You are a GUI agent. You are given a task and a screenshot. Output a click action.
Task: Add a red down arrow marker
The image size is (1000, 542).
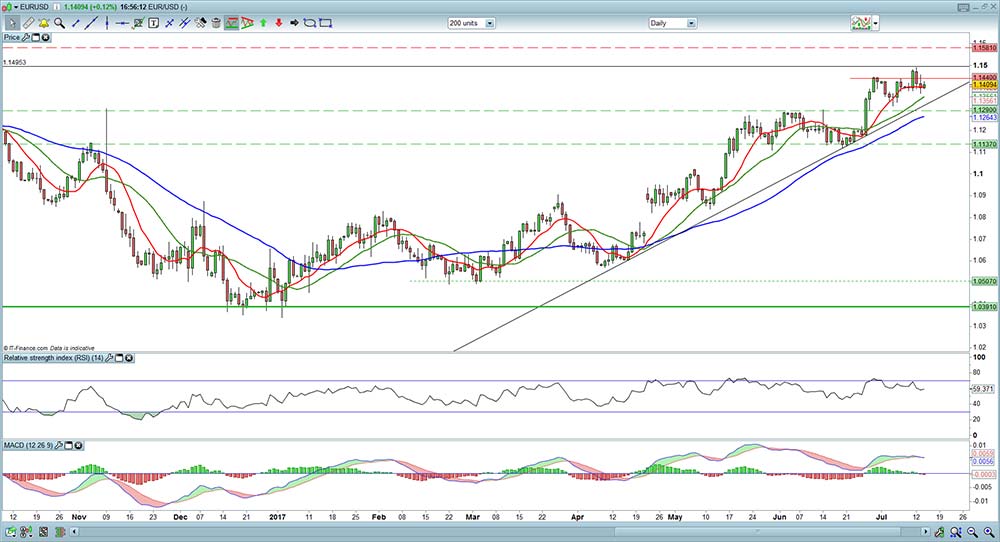coord(279,23)
